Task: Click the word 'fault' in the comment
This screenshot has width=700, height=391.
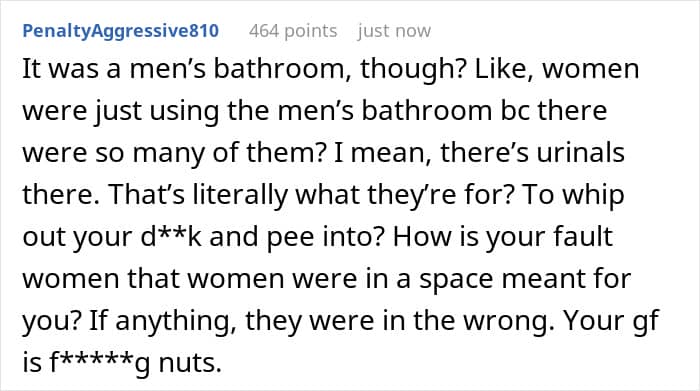Action: [583, 236]
